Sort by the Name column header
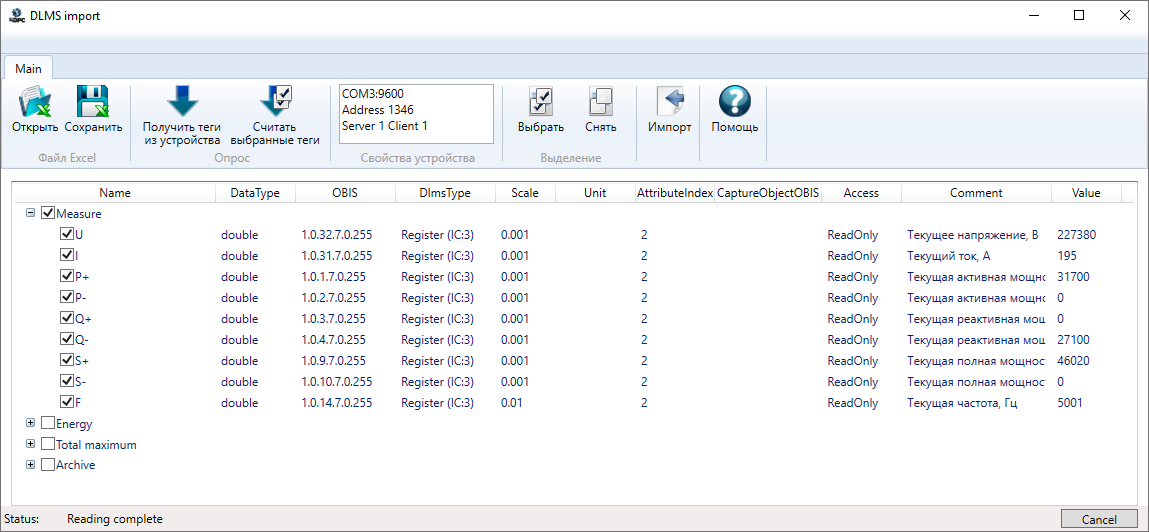 115,193
